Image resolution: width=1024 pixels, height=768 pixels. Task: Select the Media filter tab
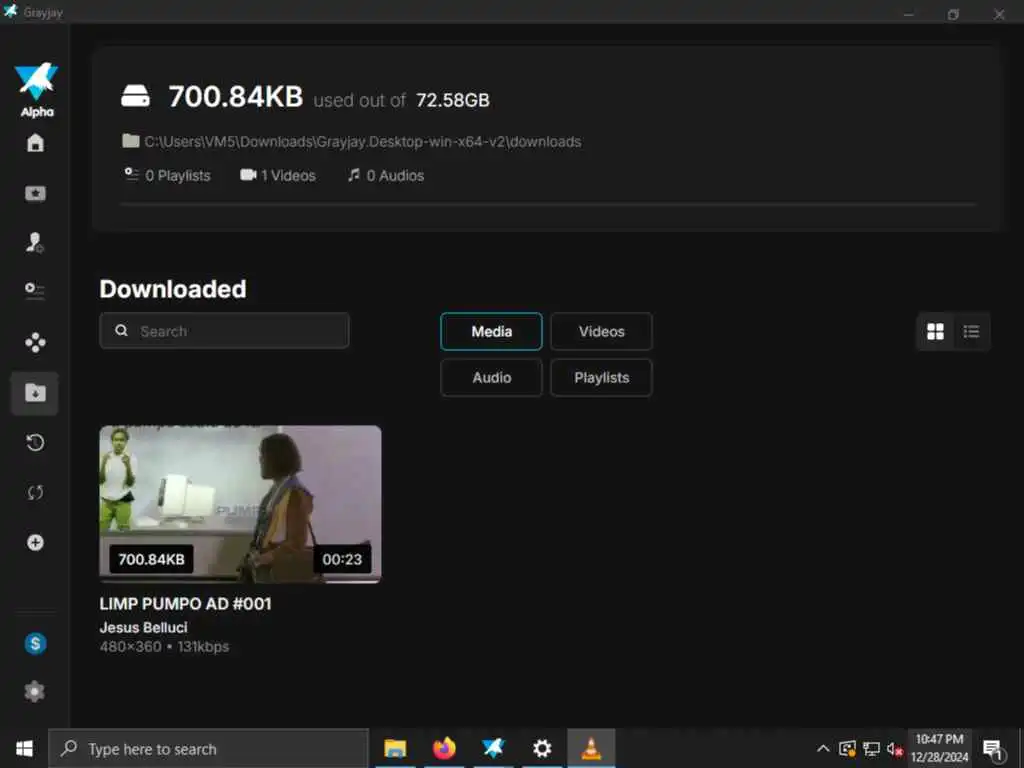(x=491, y=331)
